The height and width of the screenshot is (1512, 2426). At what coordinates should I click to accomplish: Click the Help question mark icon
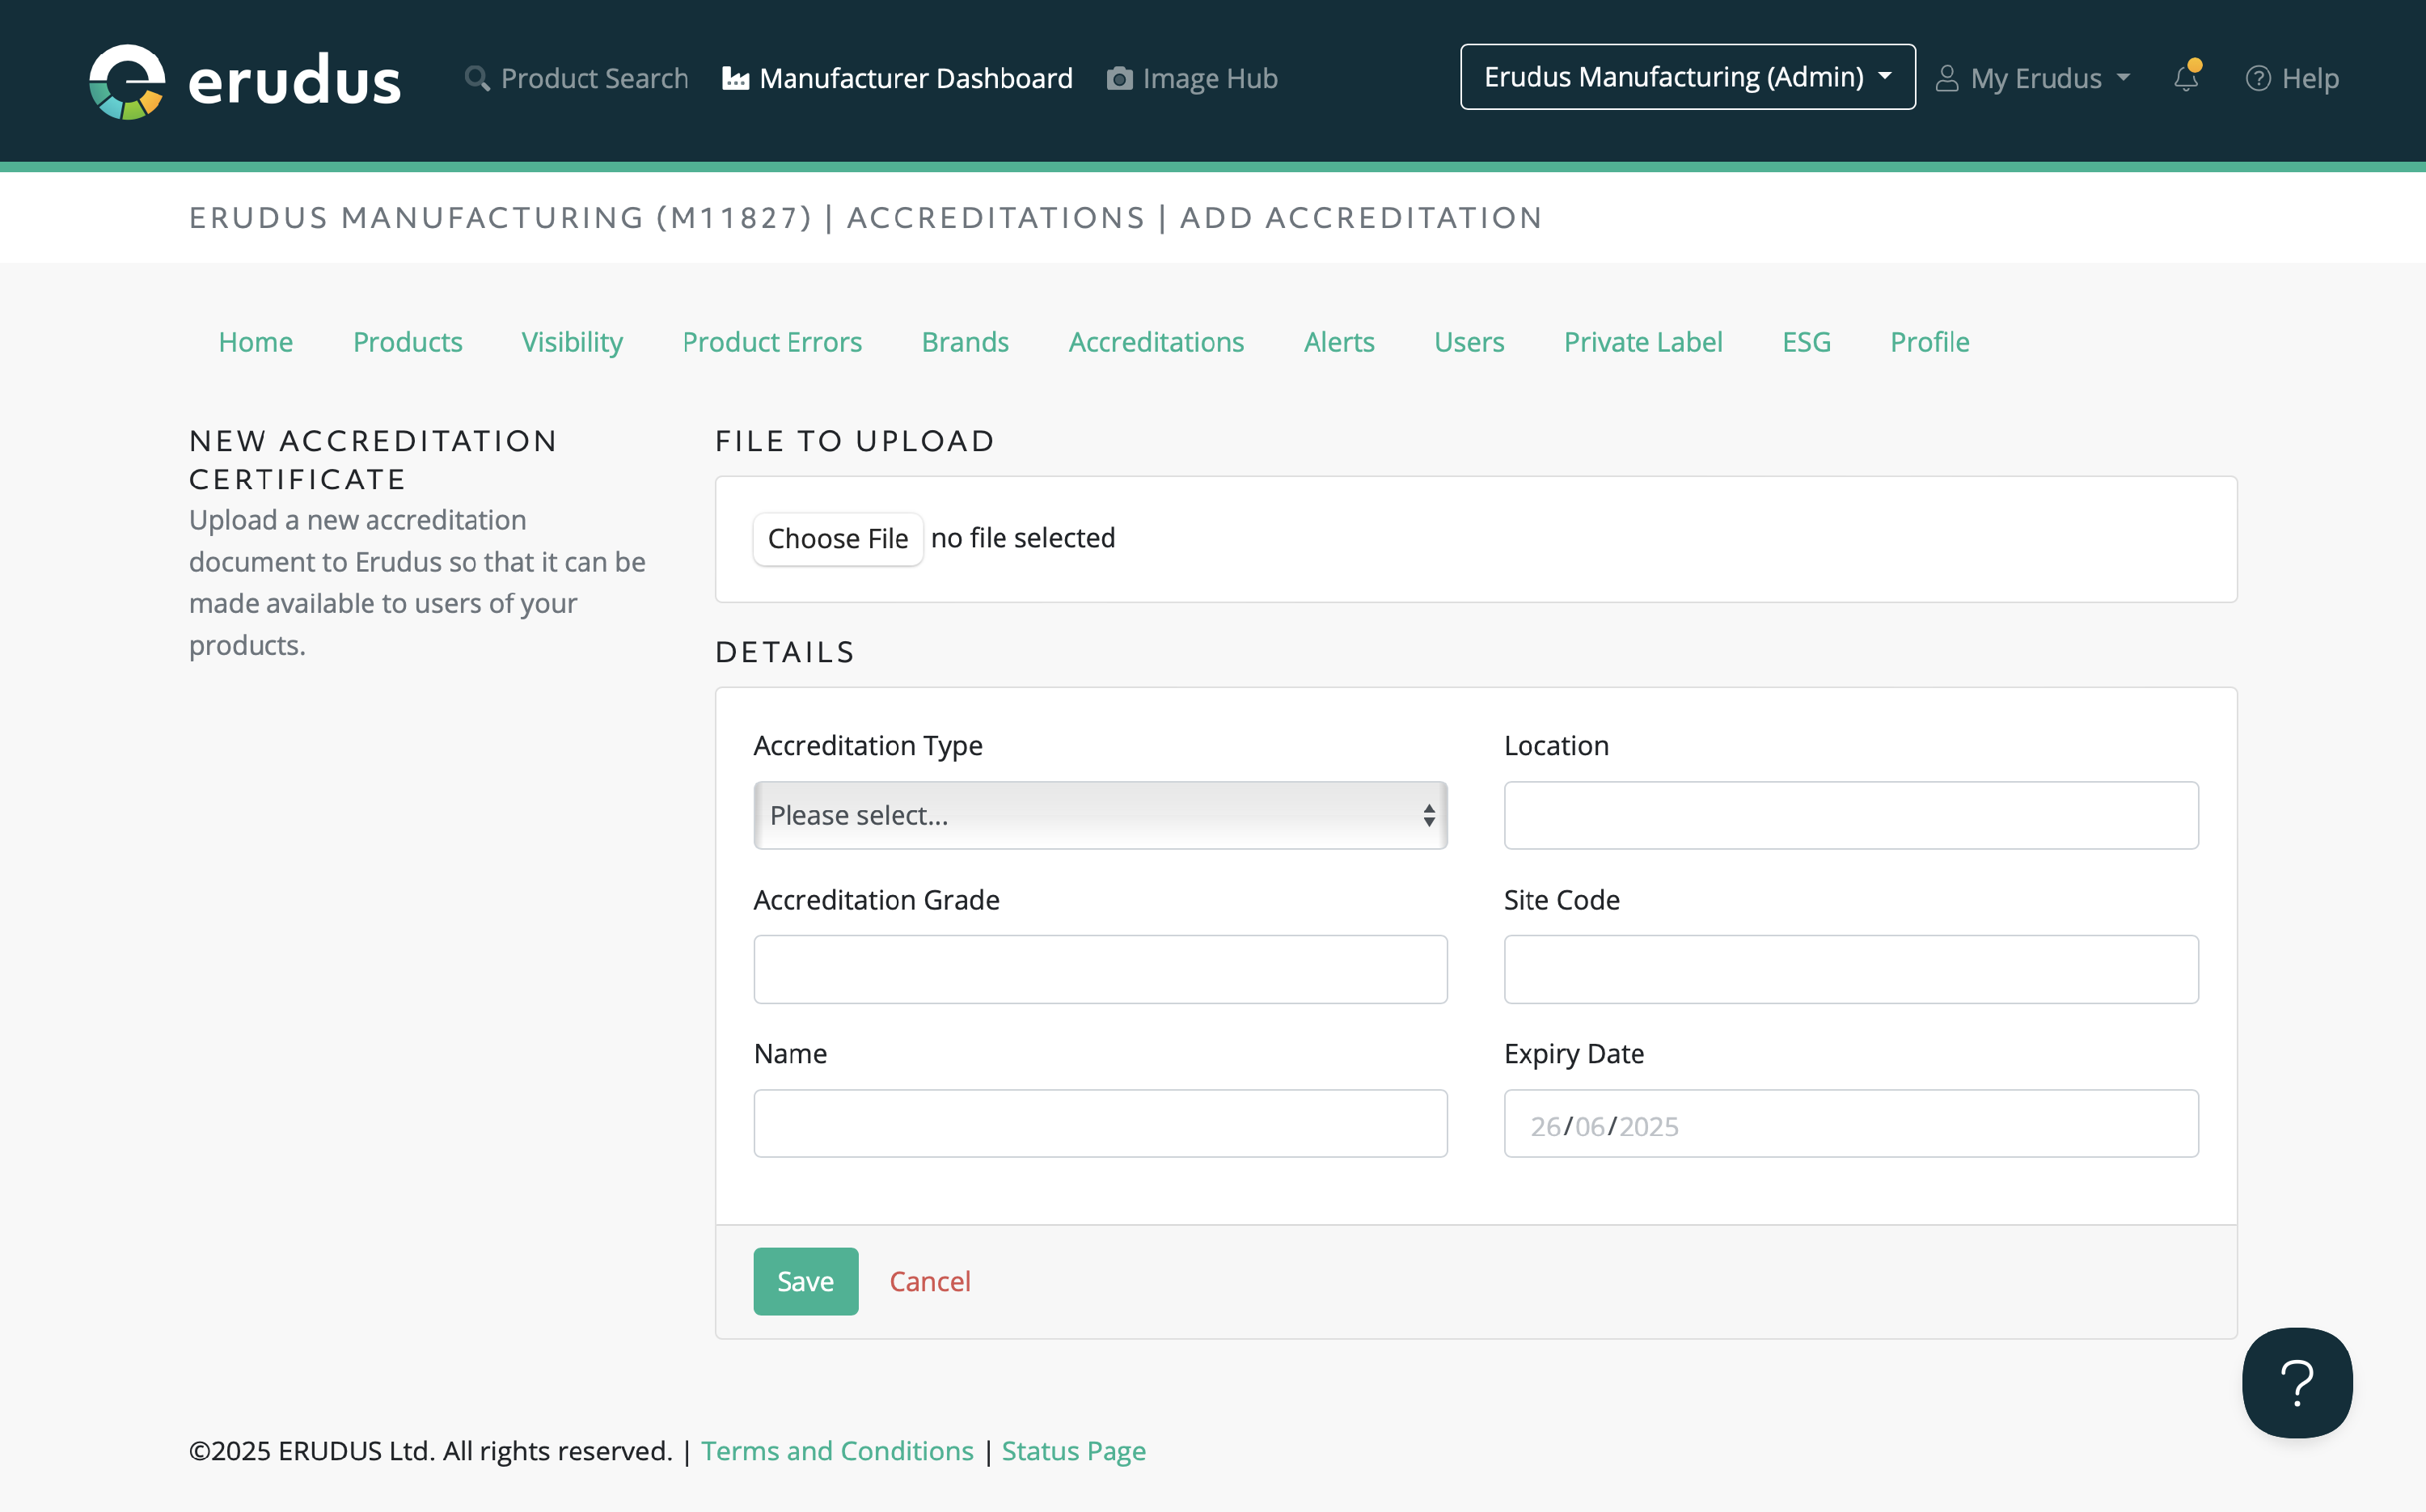[2258, 78]
